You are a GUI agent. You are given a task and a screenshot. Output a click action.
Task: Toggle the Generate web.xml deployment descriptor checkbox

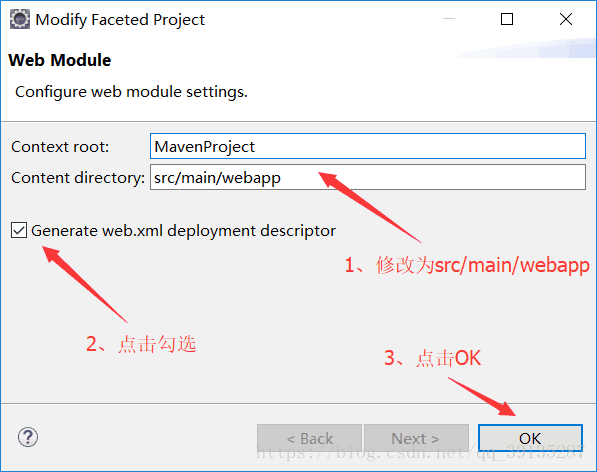[x=19, y=230]
